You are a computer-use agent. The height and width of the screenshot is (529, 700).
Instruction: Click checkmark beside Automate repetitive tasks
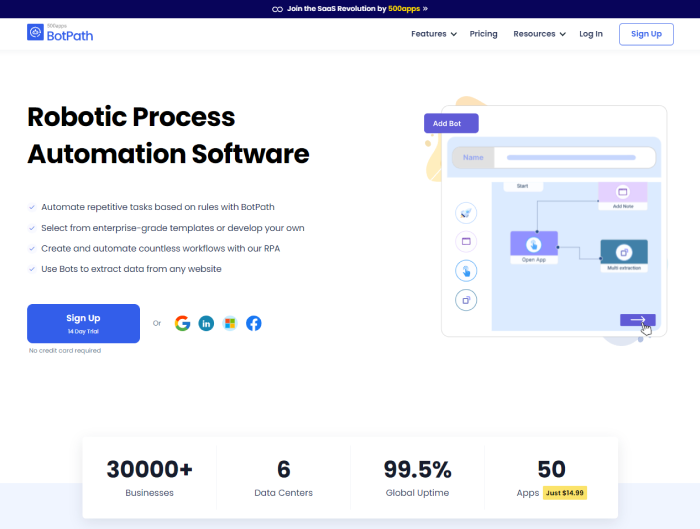click(32, 207)
